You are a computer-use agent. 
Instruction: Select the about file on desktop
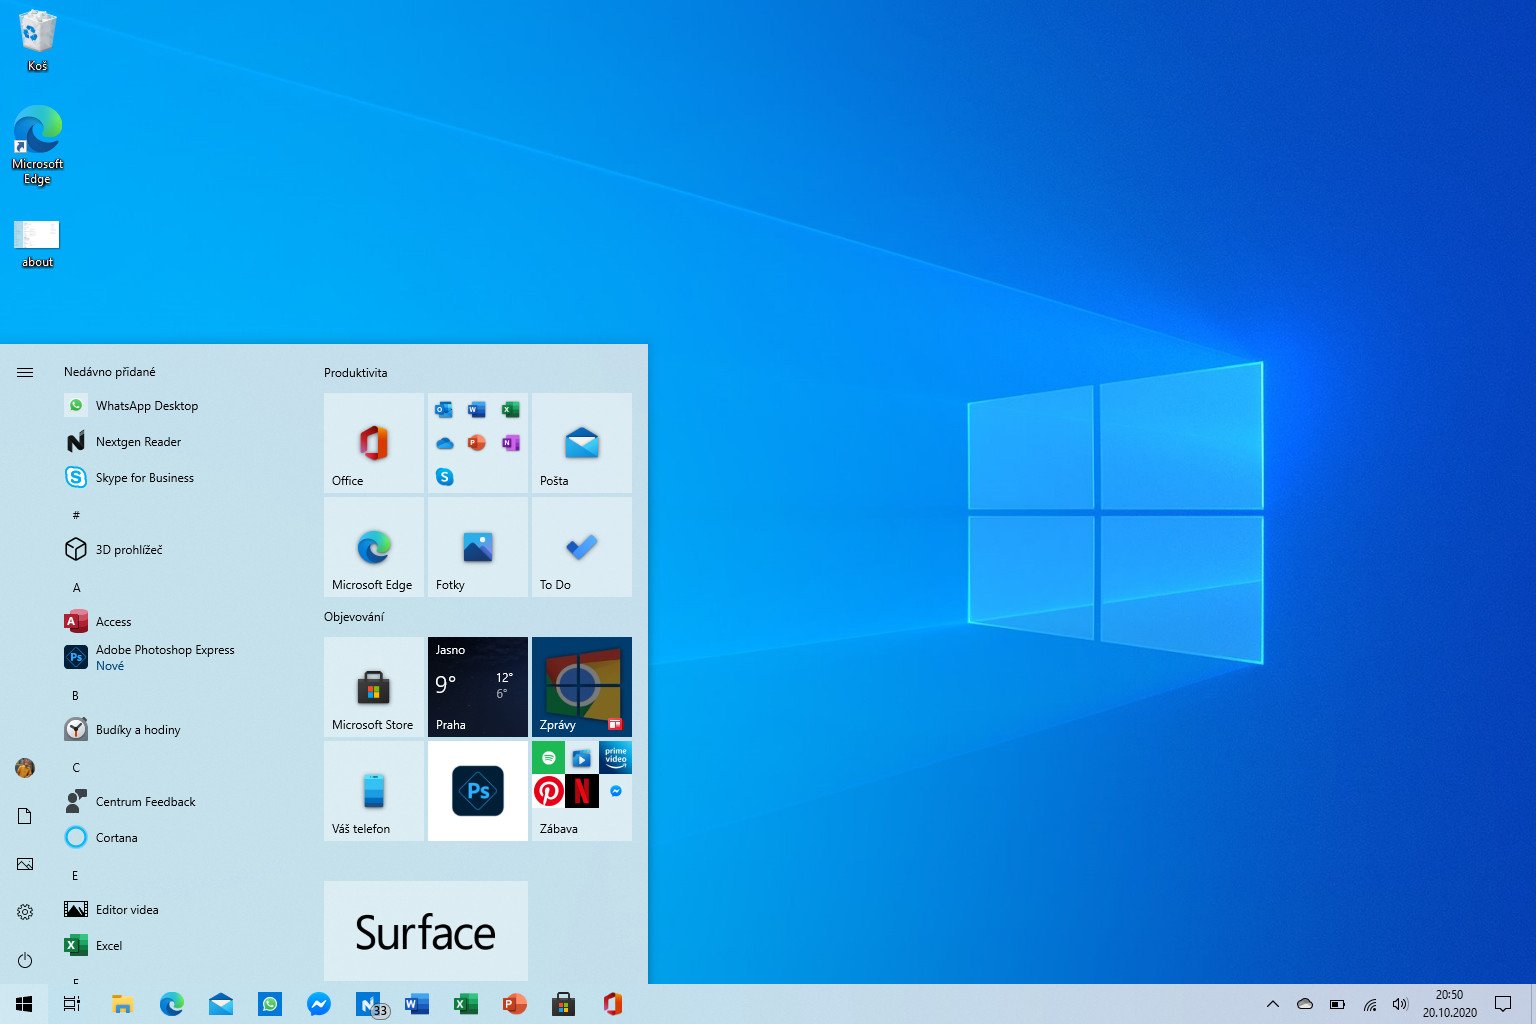click(37, 244)
